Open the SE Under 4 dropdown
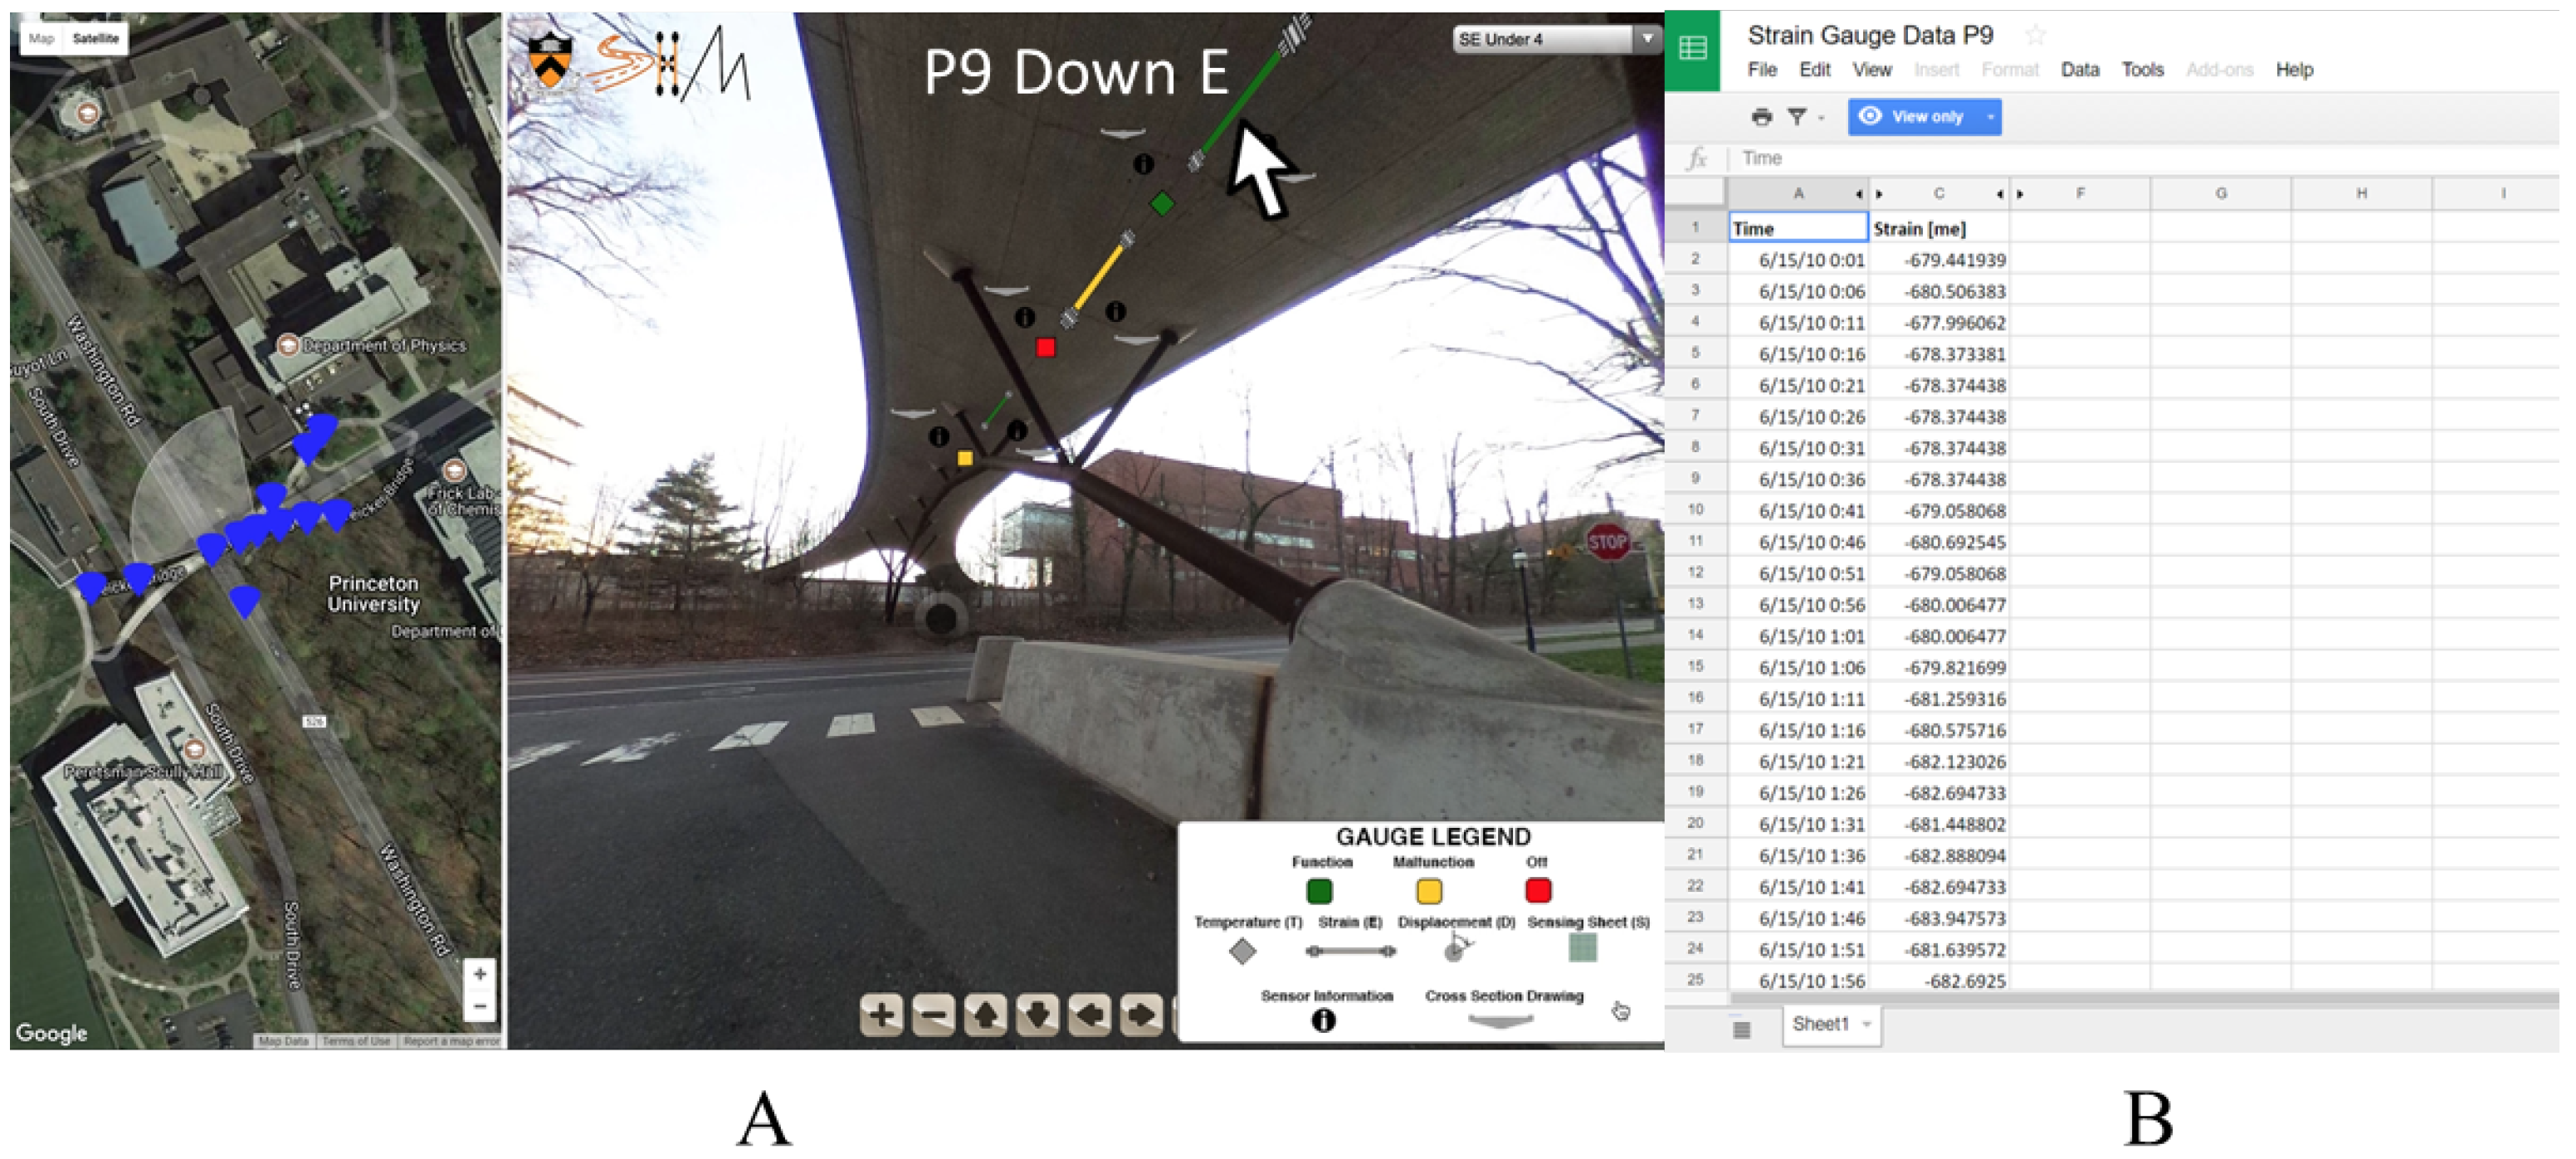Image resolution: width=2576 pixels, height=1159 pixels. (1647, 39)
